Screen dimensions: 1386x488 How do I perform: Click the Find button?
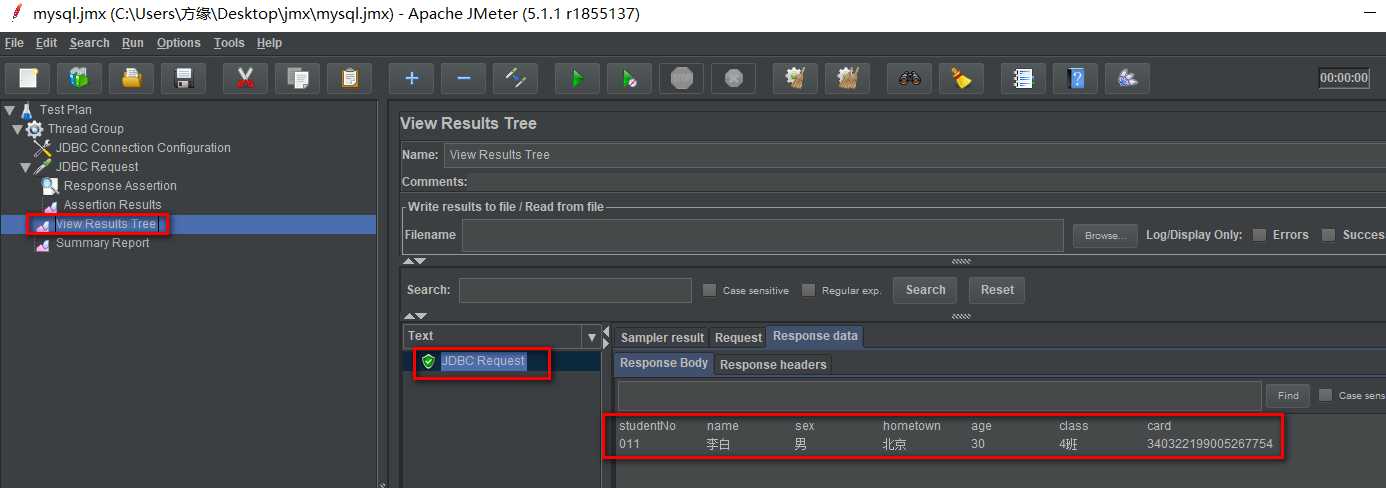pyautogui.click(x=1288, y=395)
